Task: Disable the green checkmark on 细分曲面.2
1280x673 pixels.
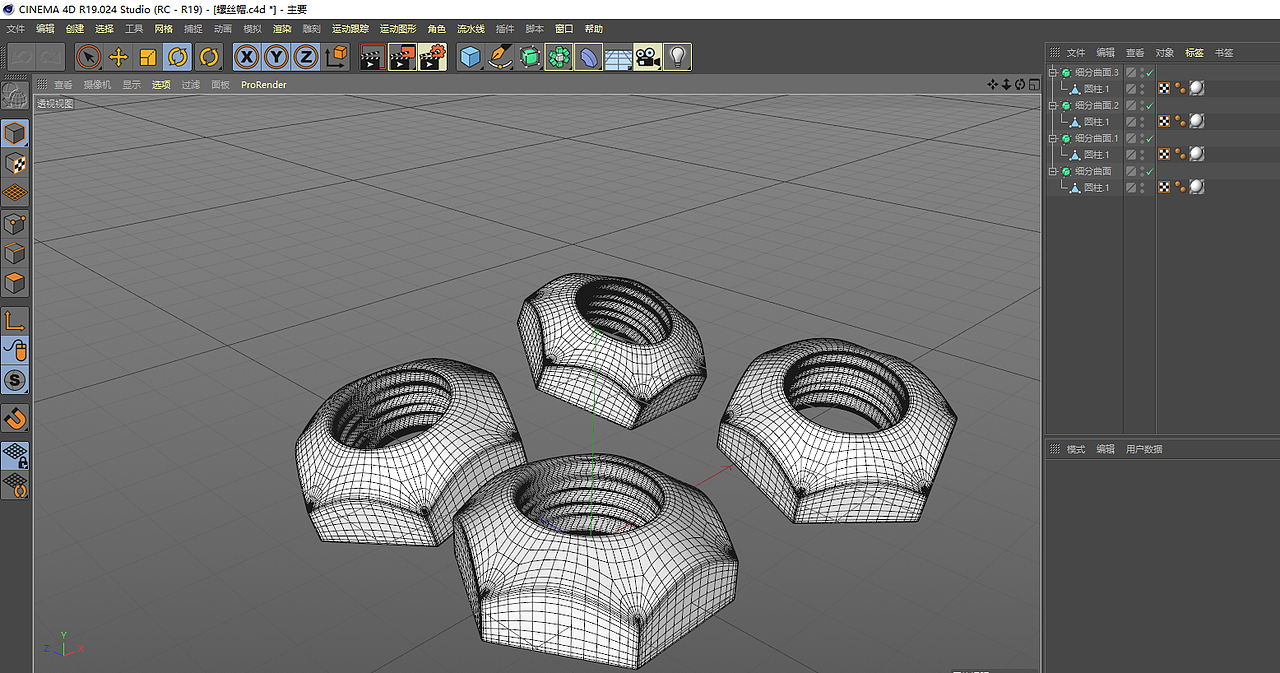Action: point(1149,106)
